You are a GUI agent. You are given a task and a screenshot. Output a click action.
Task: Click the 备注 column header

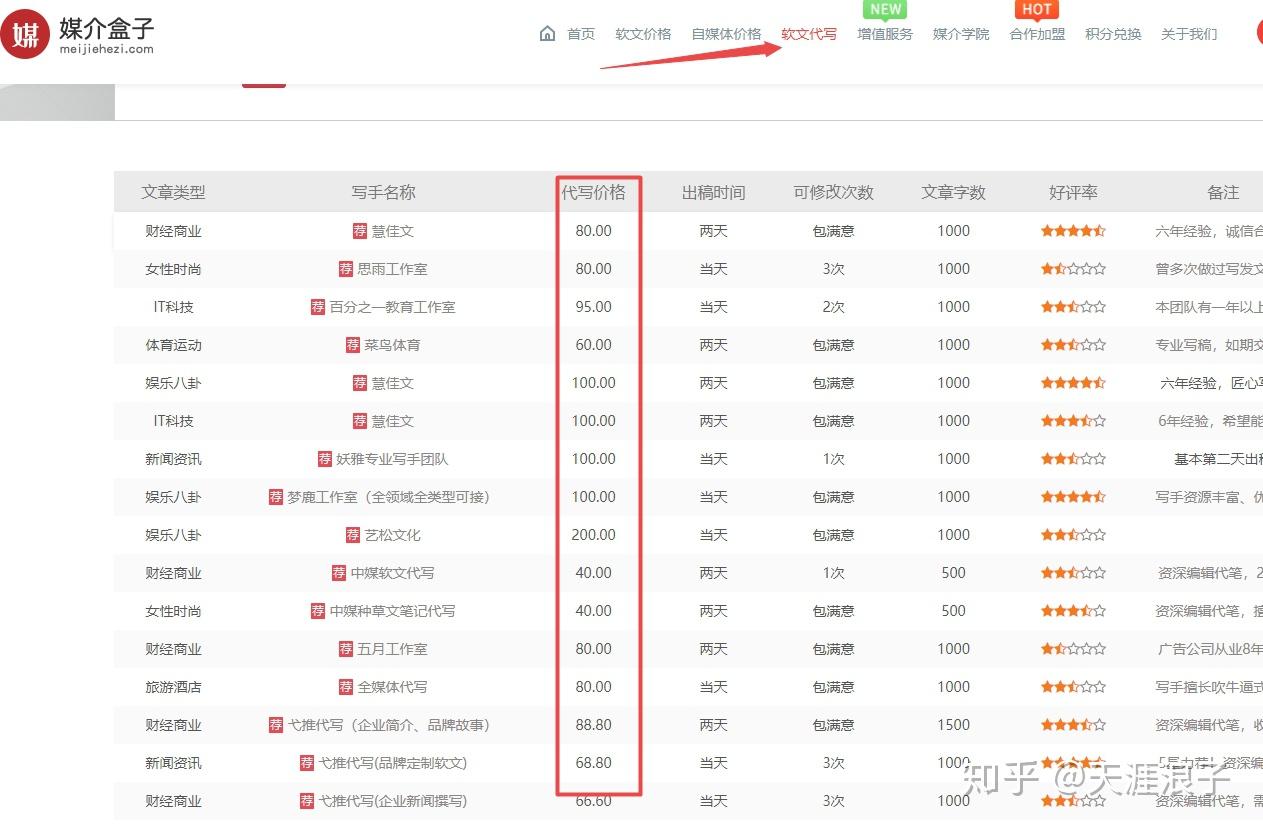(x=1223, y=192)
